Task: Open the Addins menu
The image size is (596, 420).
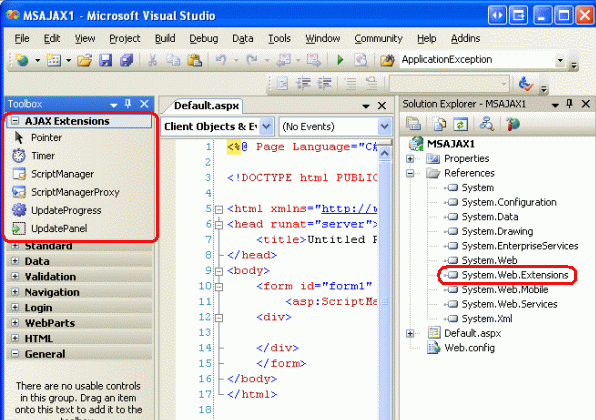Action: pos(465,38)
